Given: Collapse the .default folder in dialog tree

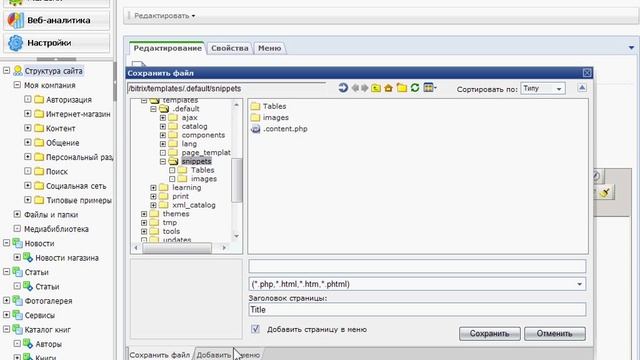Looking at the screenshot, I should tap(153, 109).
